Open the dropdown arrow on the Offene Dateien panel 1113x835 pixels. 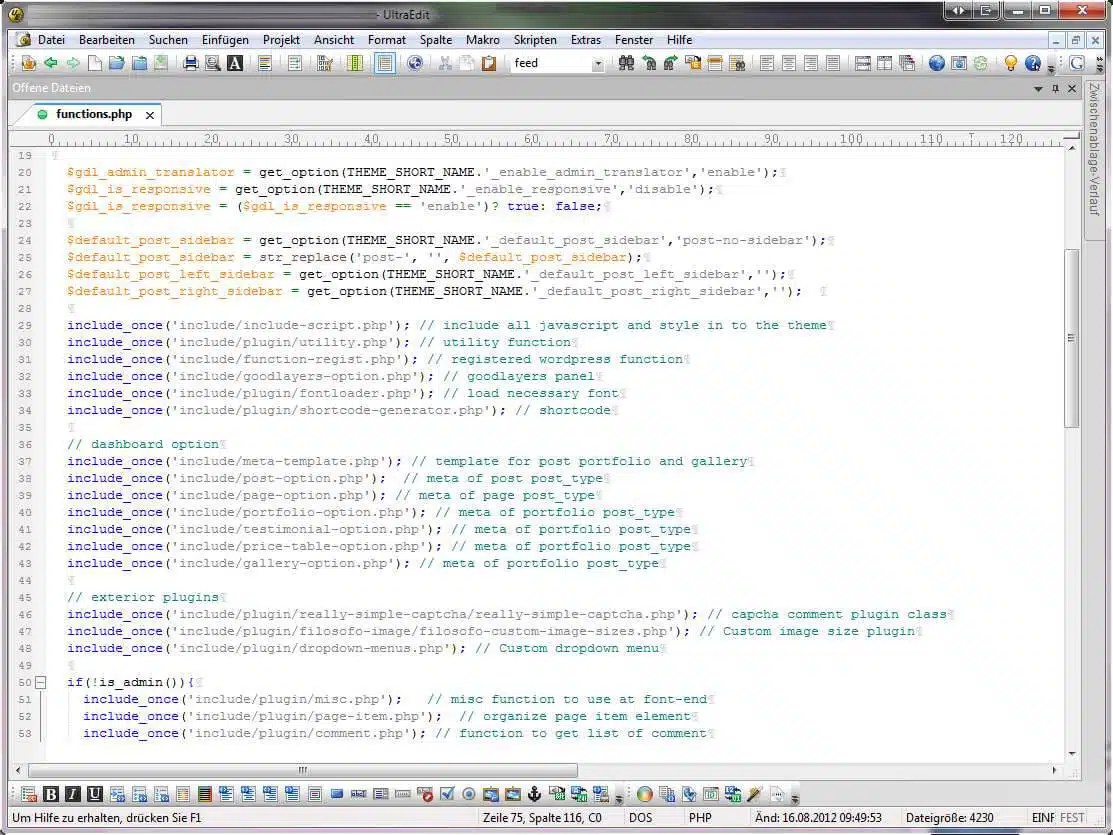[1039, 88]
